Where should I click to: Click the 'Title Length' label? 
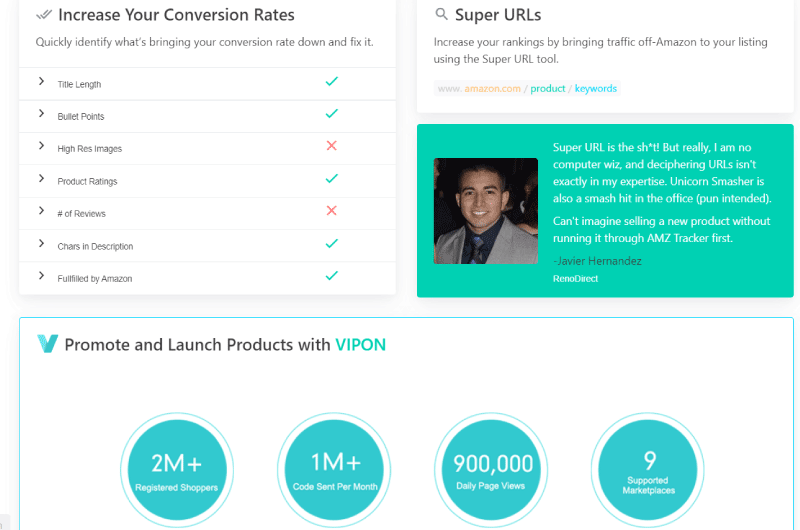[x=79, y=84]
